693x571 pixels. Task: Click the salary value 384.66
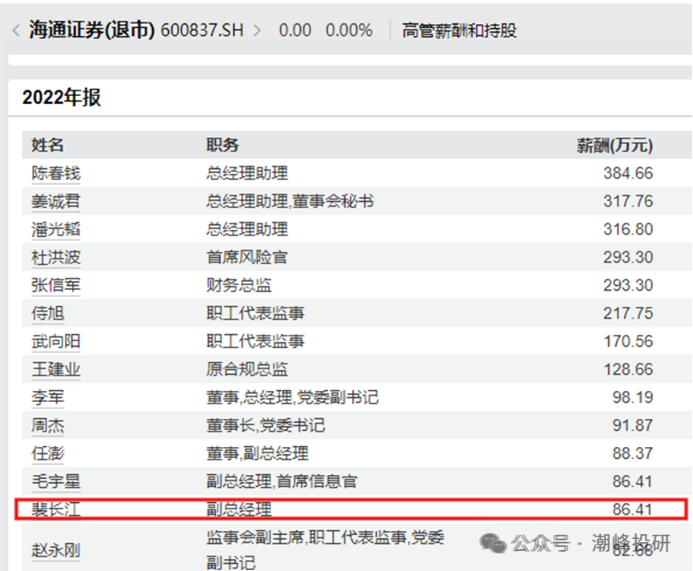coord(628,173)
